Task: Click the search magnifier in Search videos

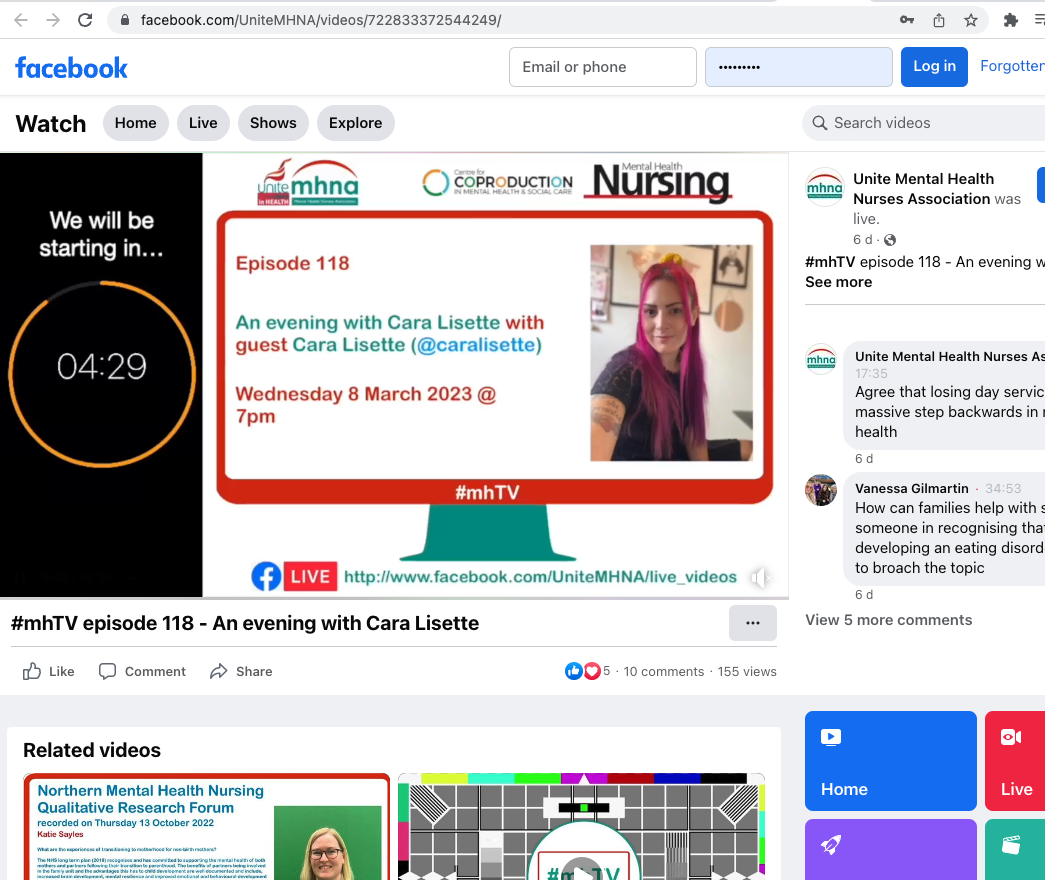Action: click(820, 123)
